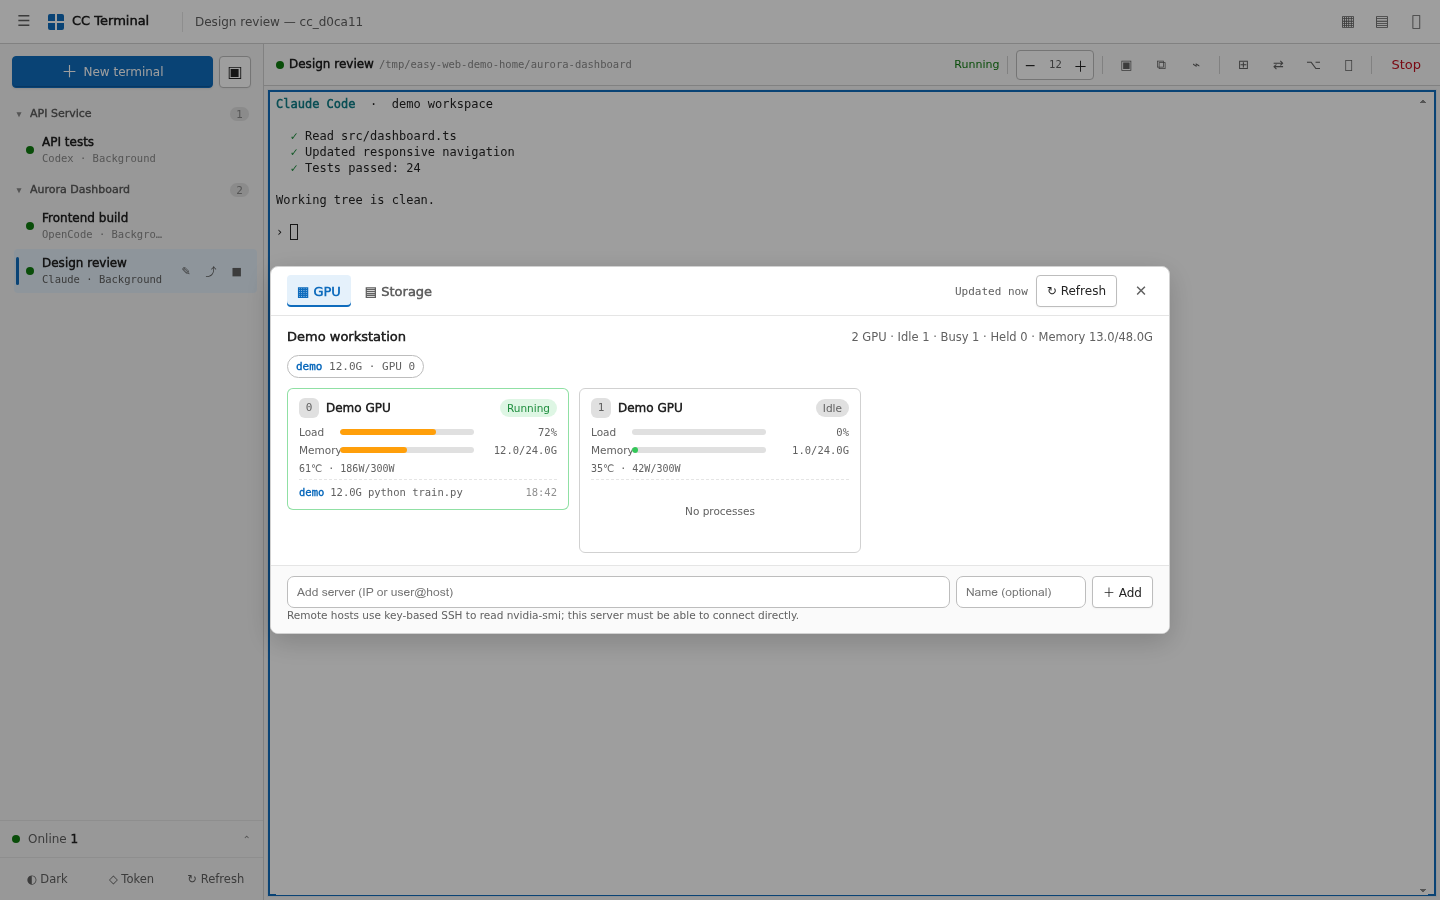Open the grid panel icon in title bar
Viewport: 1440px width, 900px height.
[1348, 22]
